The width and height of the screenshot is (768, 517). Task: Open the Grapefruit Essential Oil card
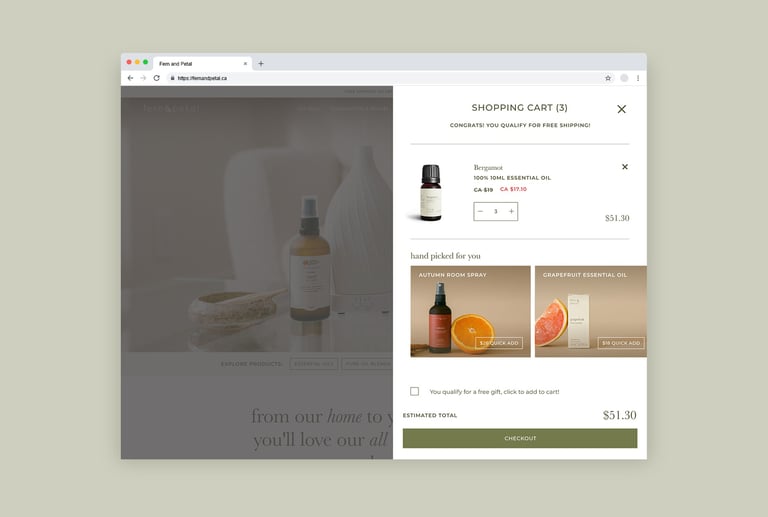[591, 311]
